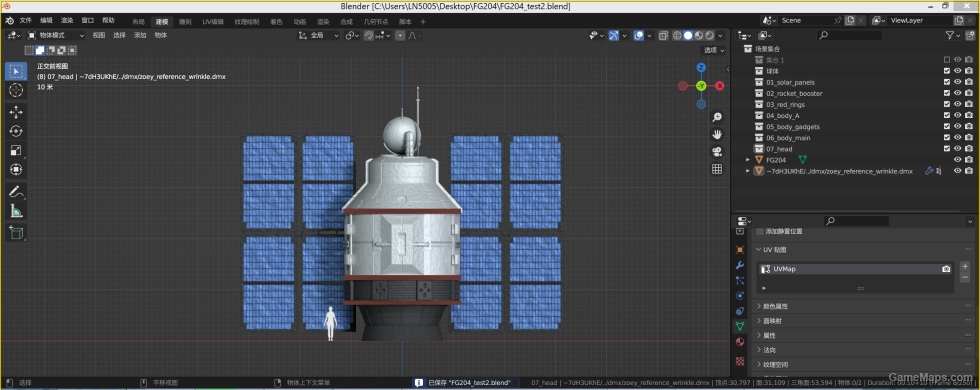Open the Object properties tab
The width and height of the screenshot is (980, 390).
(x=740, y=249)
